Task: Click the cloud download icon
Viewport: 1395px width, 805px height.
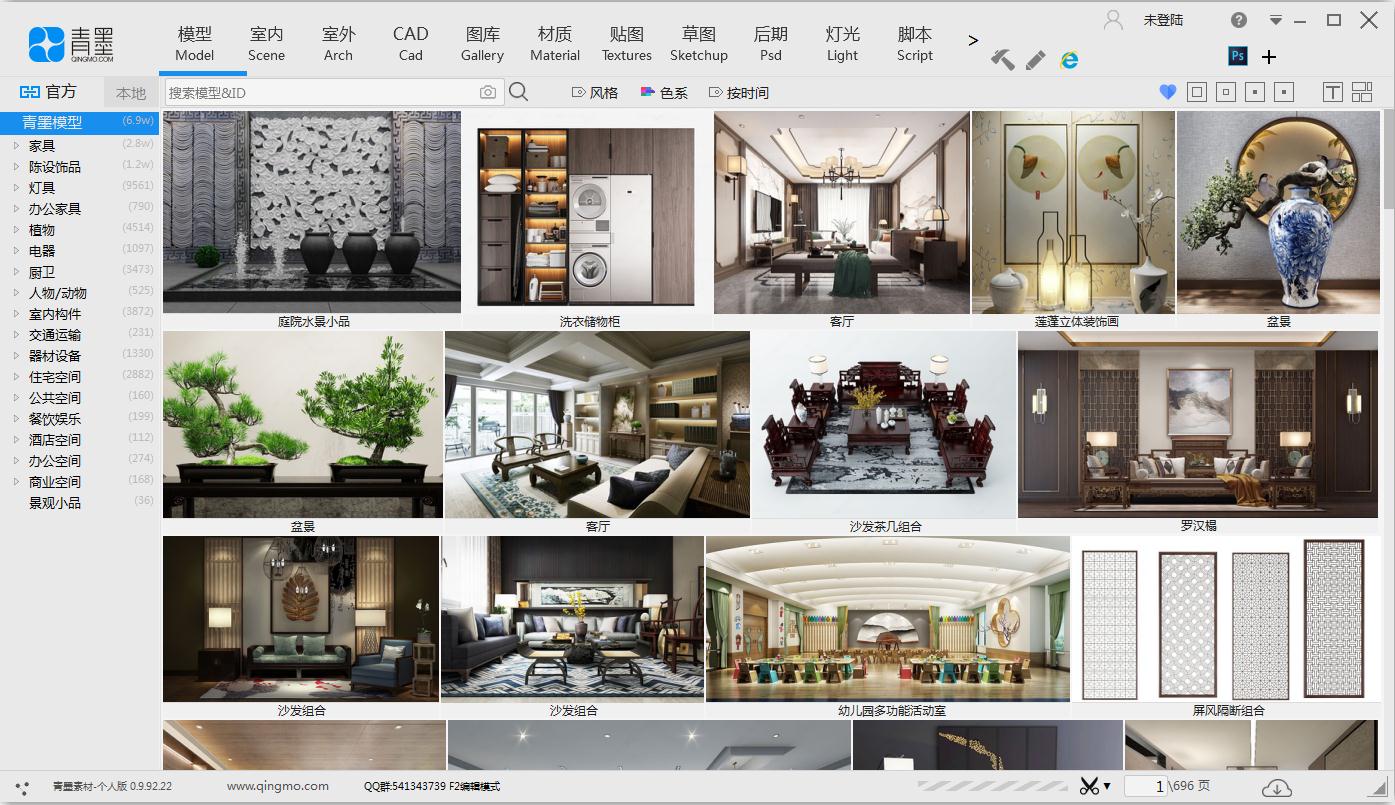Action: click(x=1276, y=787)
